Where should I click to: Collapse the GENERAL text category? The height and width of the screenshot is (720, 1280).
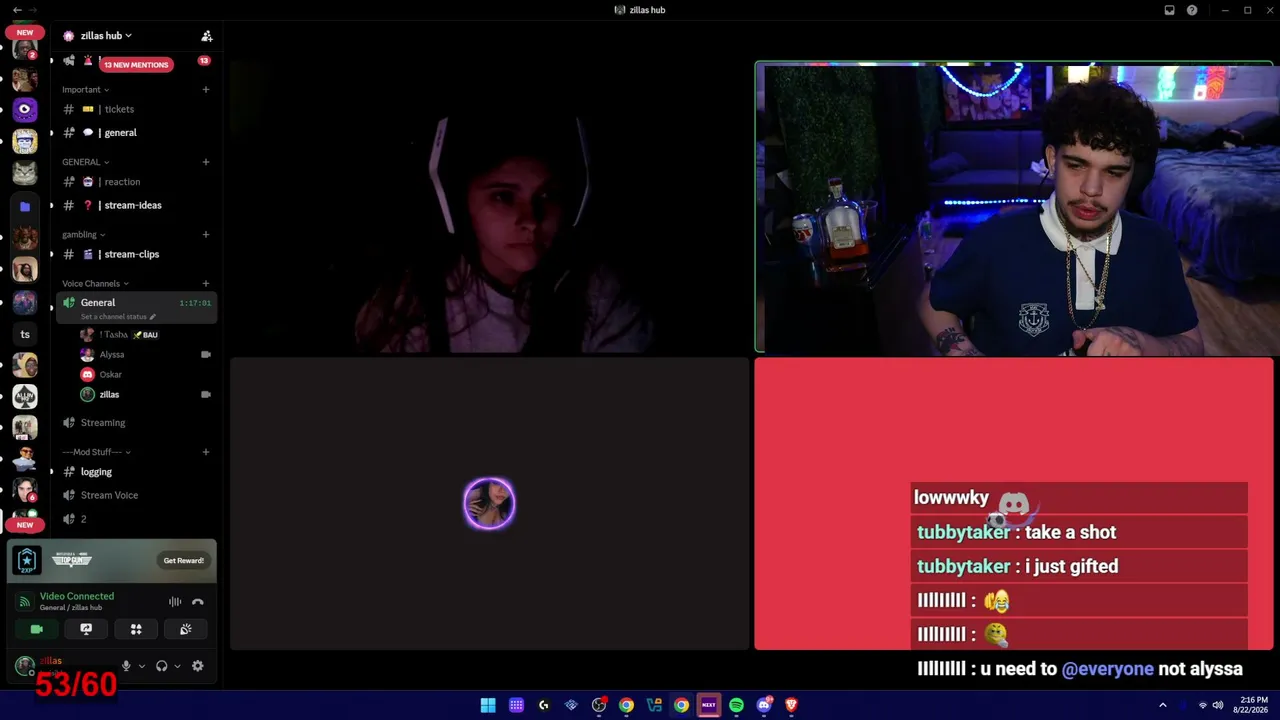(86, 162)
